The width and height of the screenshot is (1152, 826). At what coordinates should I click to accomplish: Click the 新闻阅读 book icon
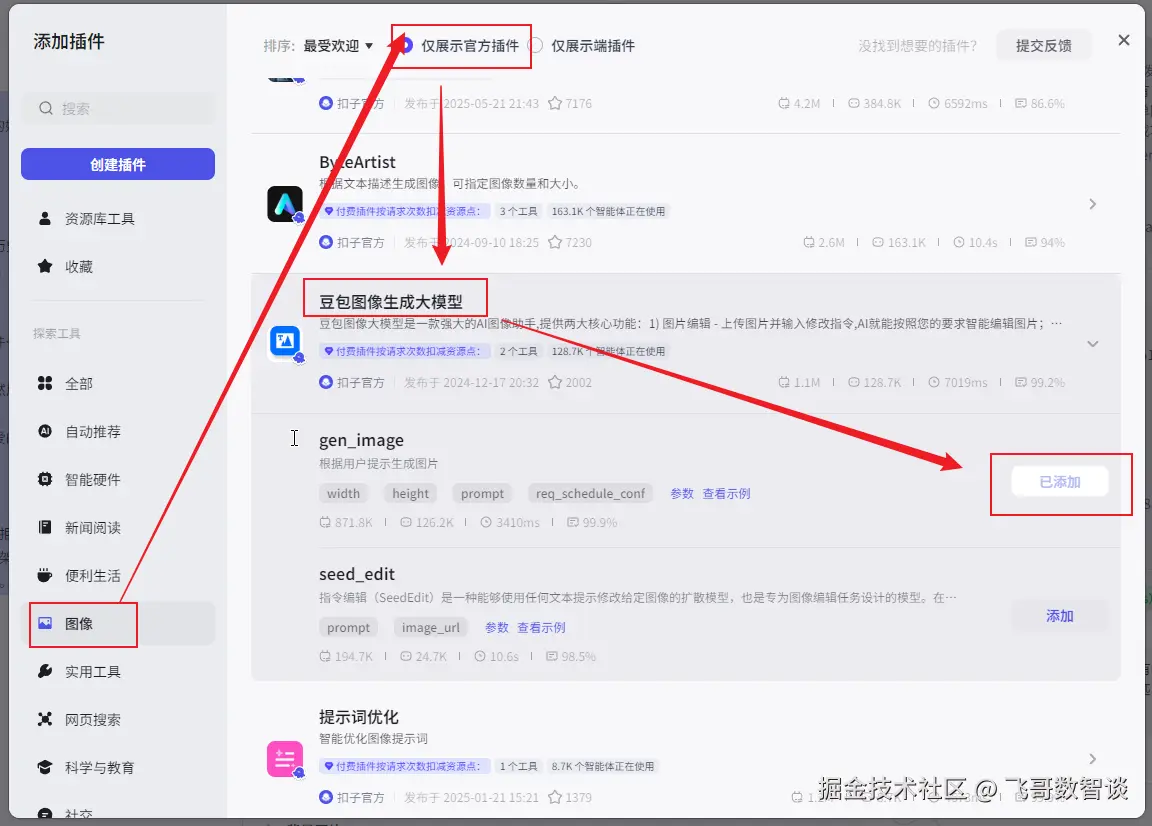pos(45,527)
